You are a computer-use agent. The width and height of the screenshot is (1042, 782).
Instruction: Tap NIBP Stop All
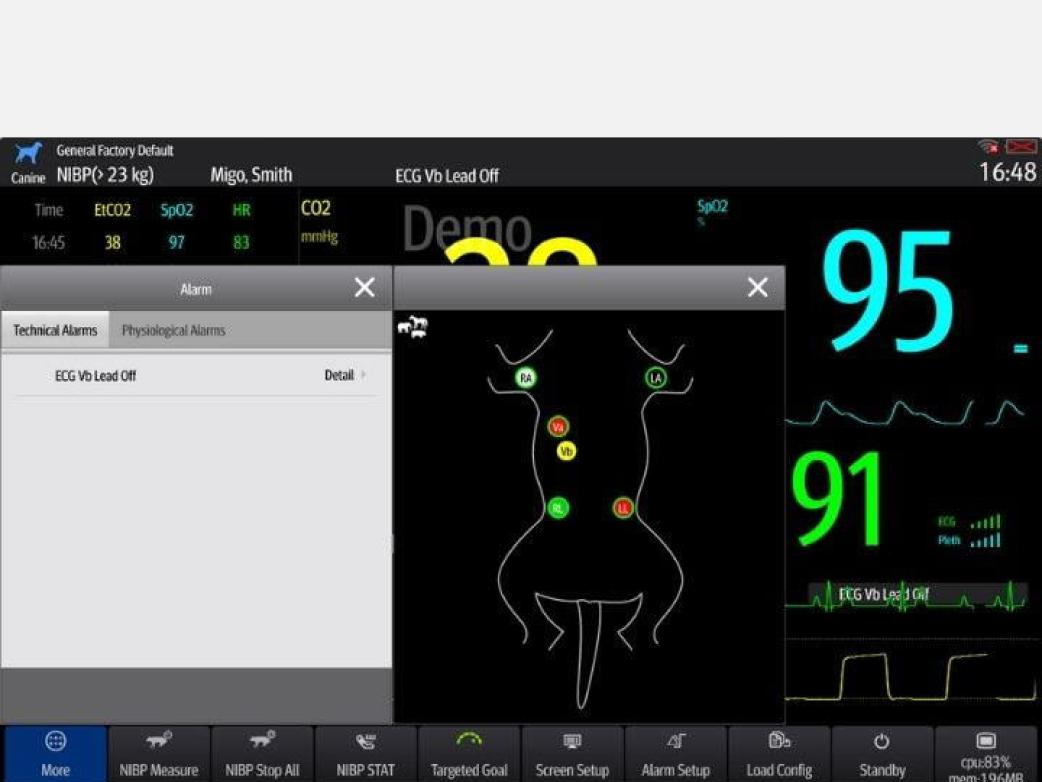point(262,753)
